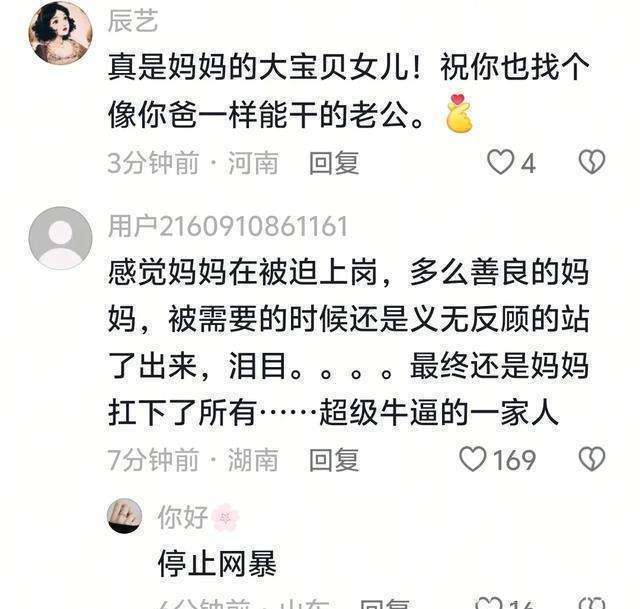The image size is (640, 609).
Task: Dislike the 停止网暴 reply
Action: point(592,603)
